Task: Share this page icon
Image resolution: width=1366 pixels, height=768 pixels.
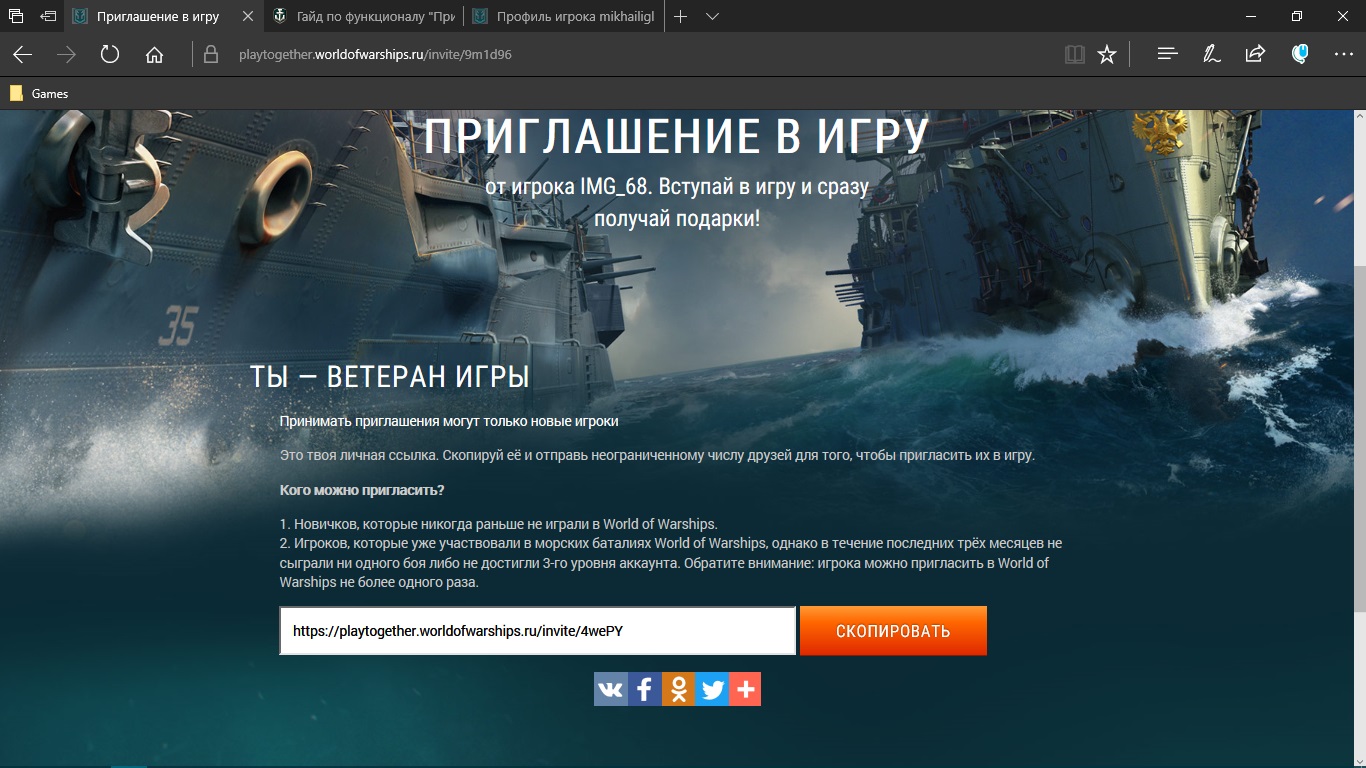Action: click(1255, 55)
